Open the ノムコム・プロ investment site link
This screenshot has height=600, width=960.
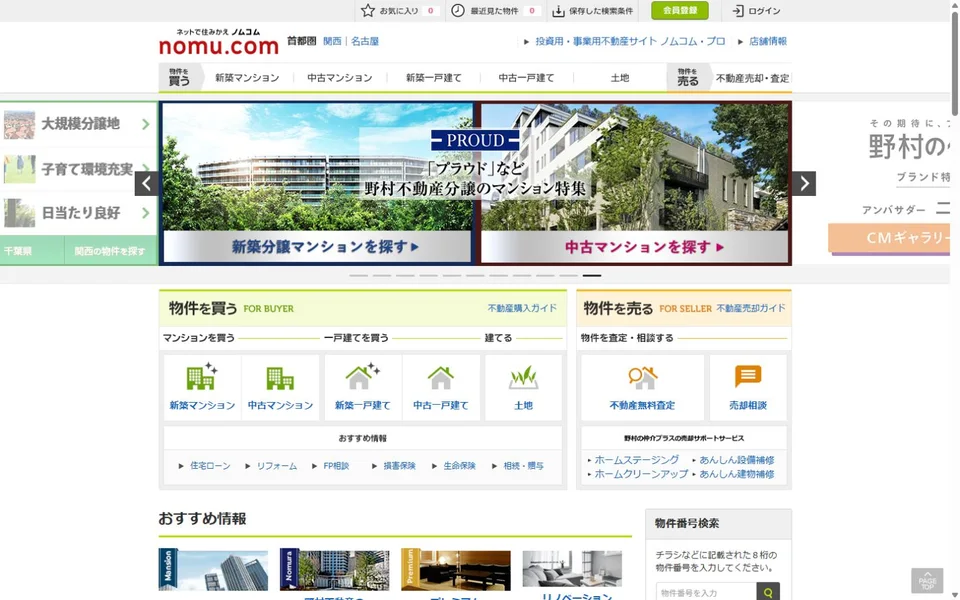[x=630, y=41]
